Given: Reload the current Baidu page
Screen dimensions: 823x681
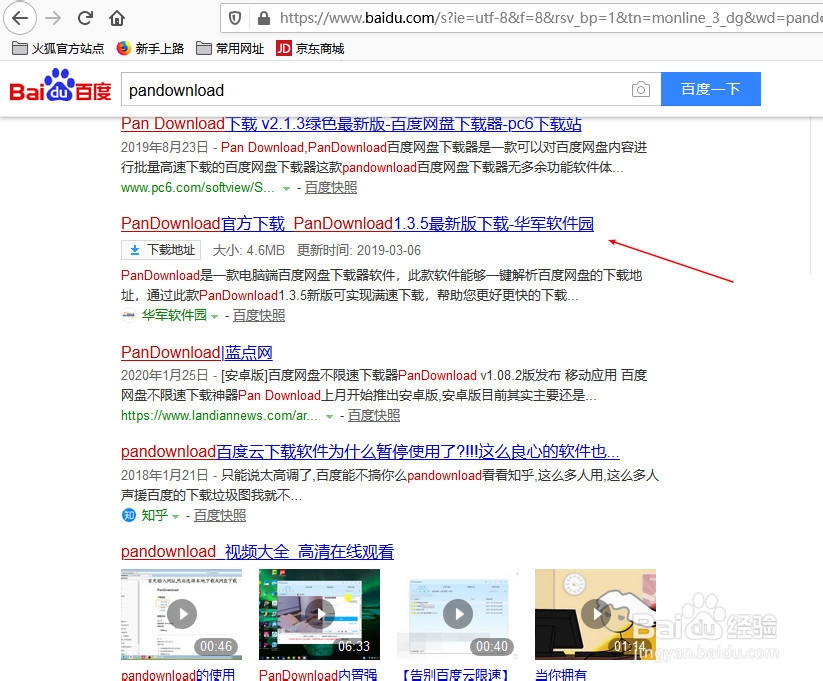Looking at the screenshot, I should [85, 18].
